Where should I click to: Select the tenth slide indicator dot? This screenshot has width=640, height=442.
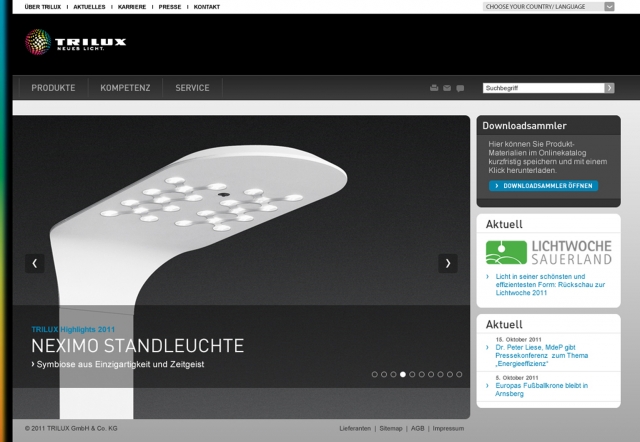point(459,374)
